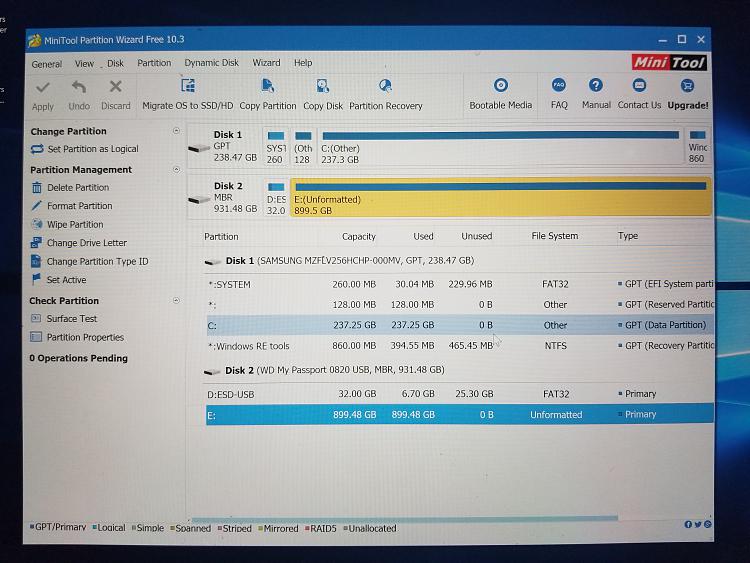
Task: Click the Contact Us icon
Action: pyautogui.click(x=639, y=86)
